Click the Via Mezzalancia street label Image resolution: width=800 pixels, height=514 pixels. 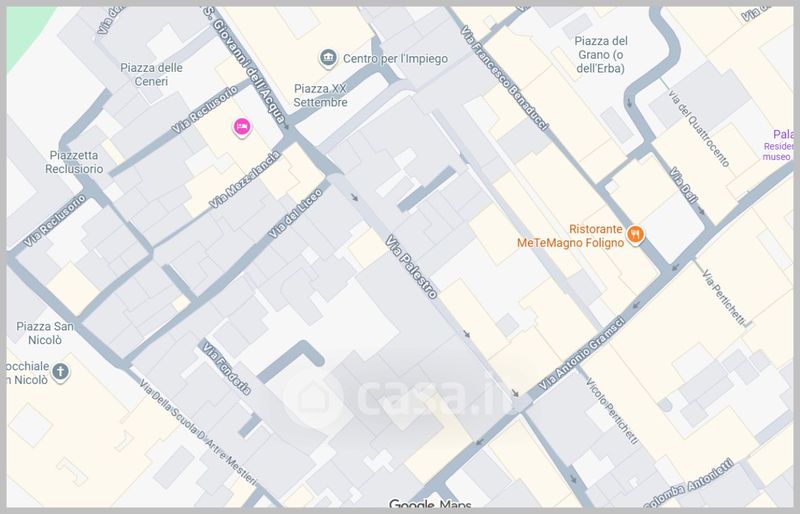coord(245,180)
